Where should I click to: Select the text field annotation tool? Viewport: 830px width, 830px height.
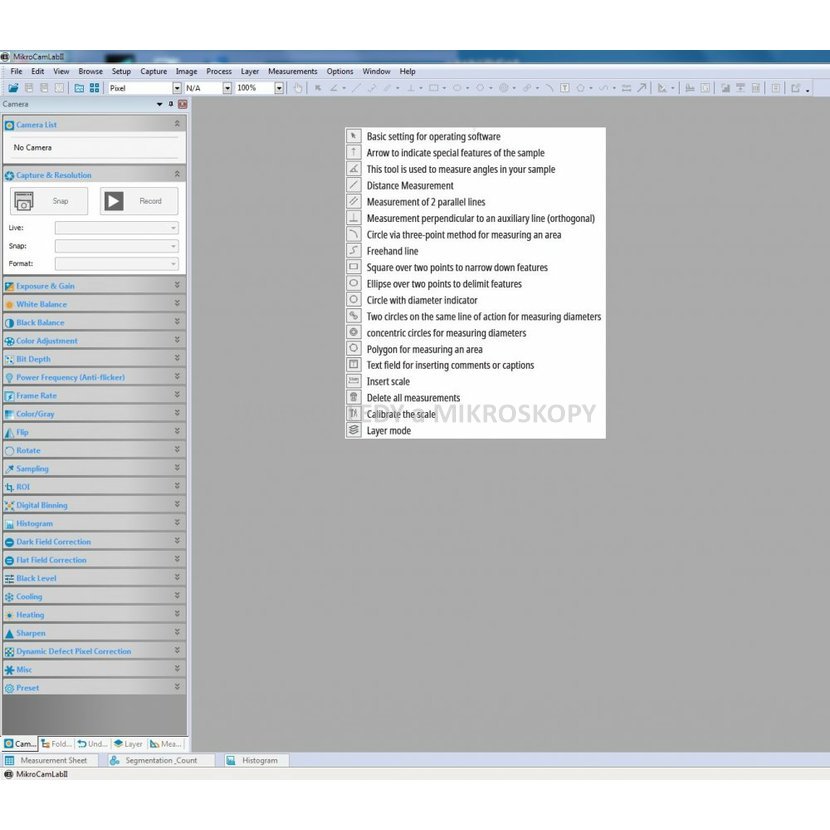pos(565,88)
